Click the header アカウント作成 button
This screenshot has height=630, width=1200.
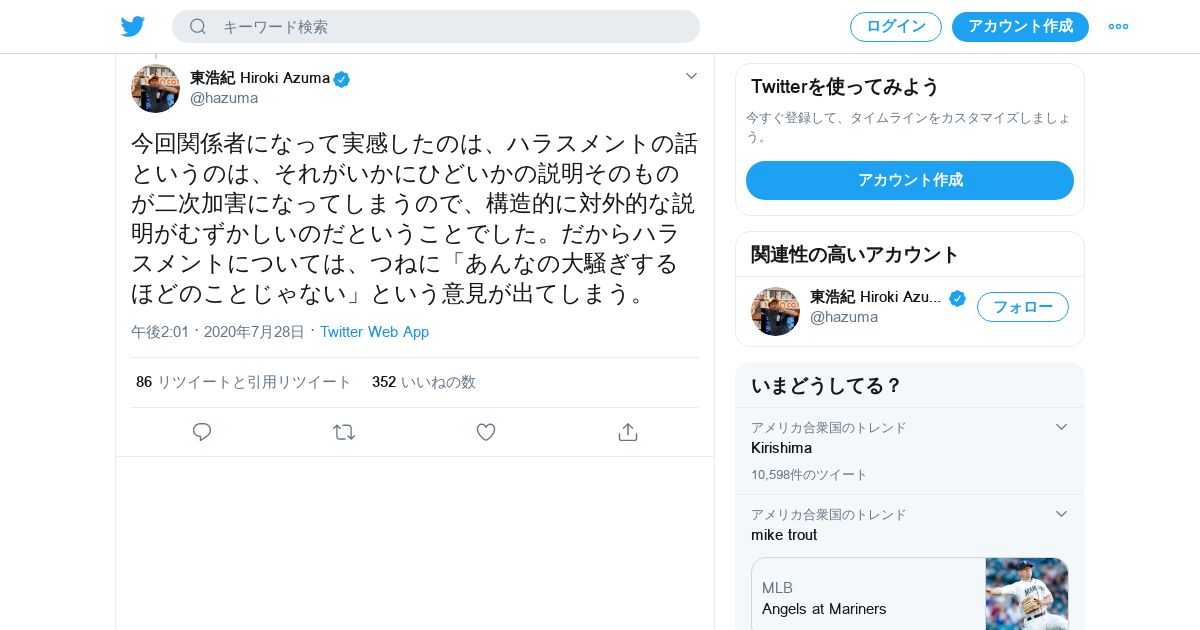[x=1020, y=27]
